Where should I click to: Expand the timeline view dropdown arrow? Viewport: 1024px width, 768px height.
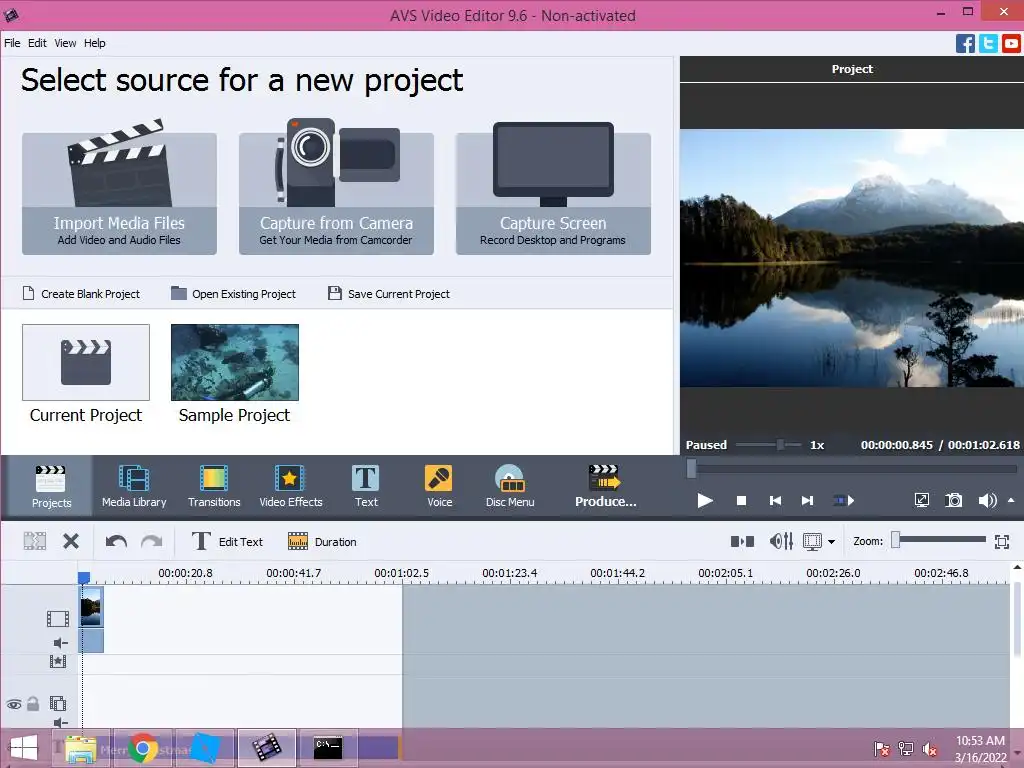click(831, 541)
